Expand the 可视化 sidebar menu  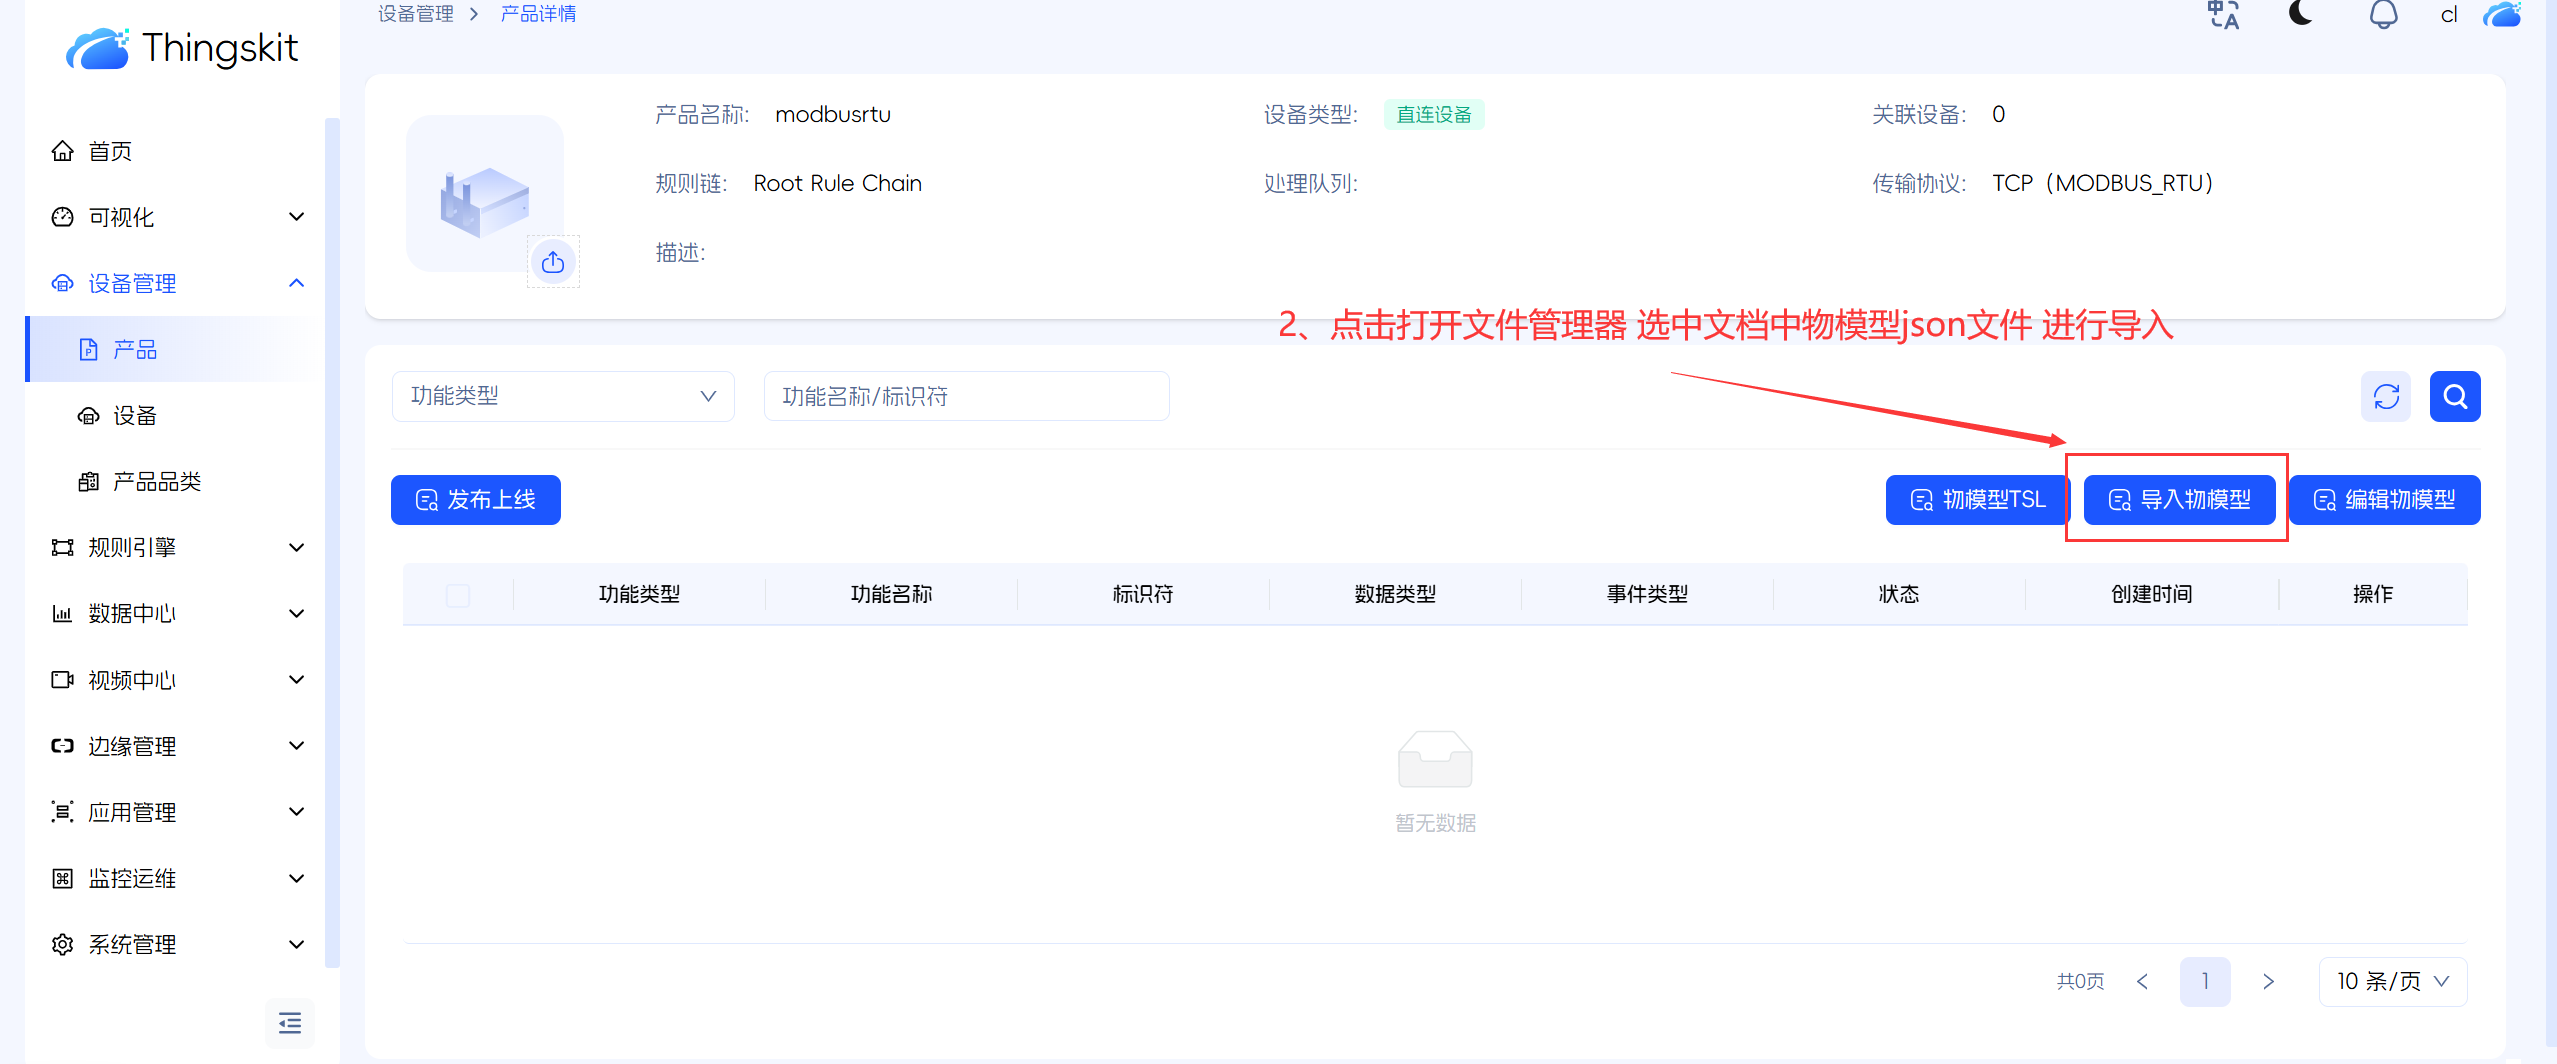[177, 217]
